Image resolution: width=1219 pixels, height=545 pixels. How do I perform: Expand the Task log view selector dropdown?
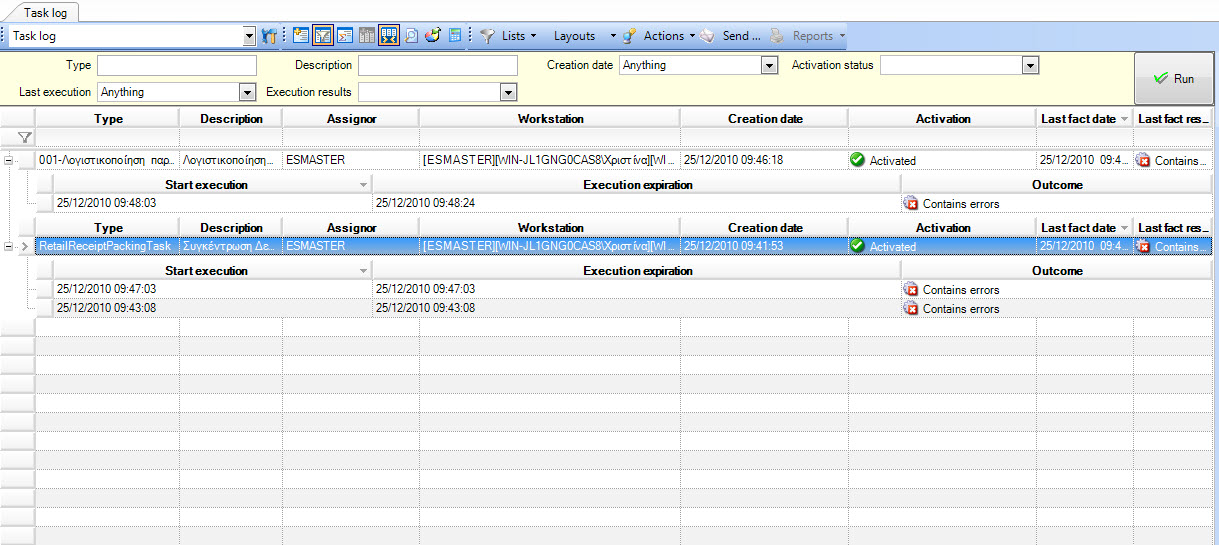(250, 36)
